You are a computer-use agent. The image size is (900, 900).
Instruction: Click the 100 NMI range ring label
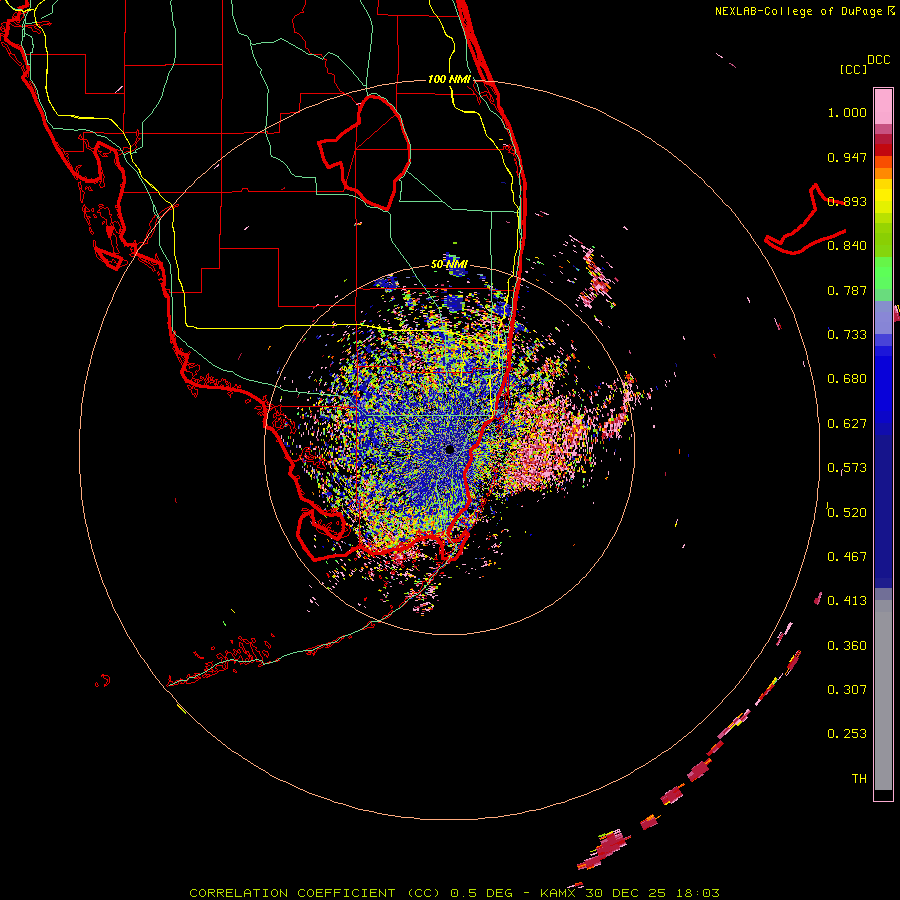tap(449, 79)
